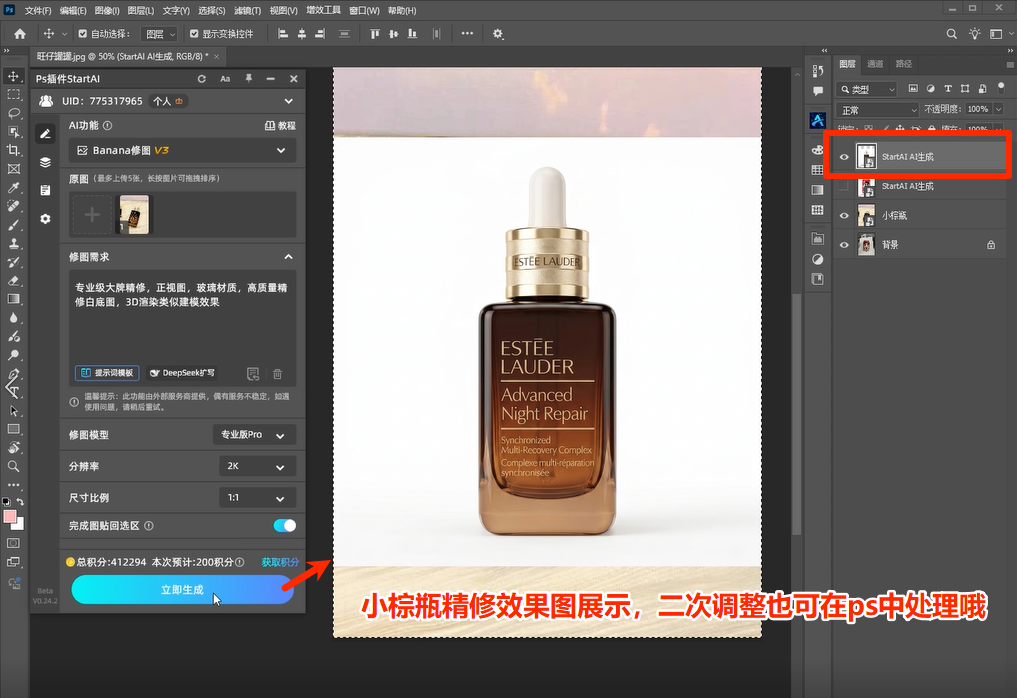This screenshot has width=1017, height=698.
Task: Click the add image plus button
Action: tap(92, 215)
